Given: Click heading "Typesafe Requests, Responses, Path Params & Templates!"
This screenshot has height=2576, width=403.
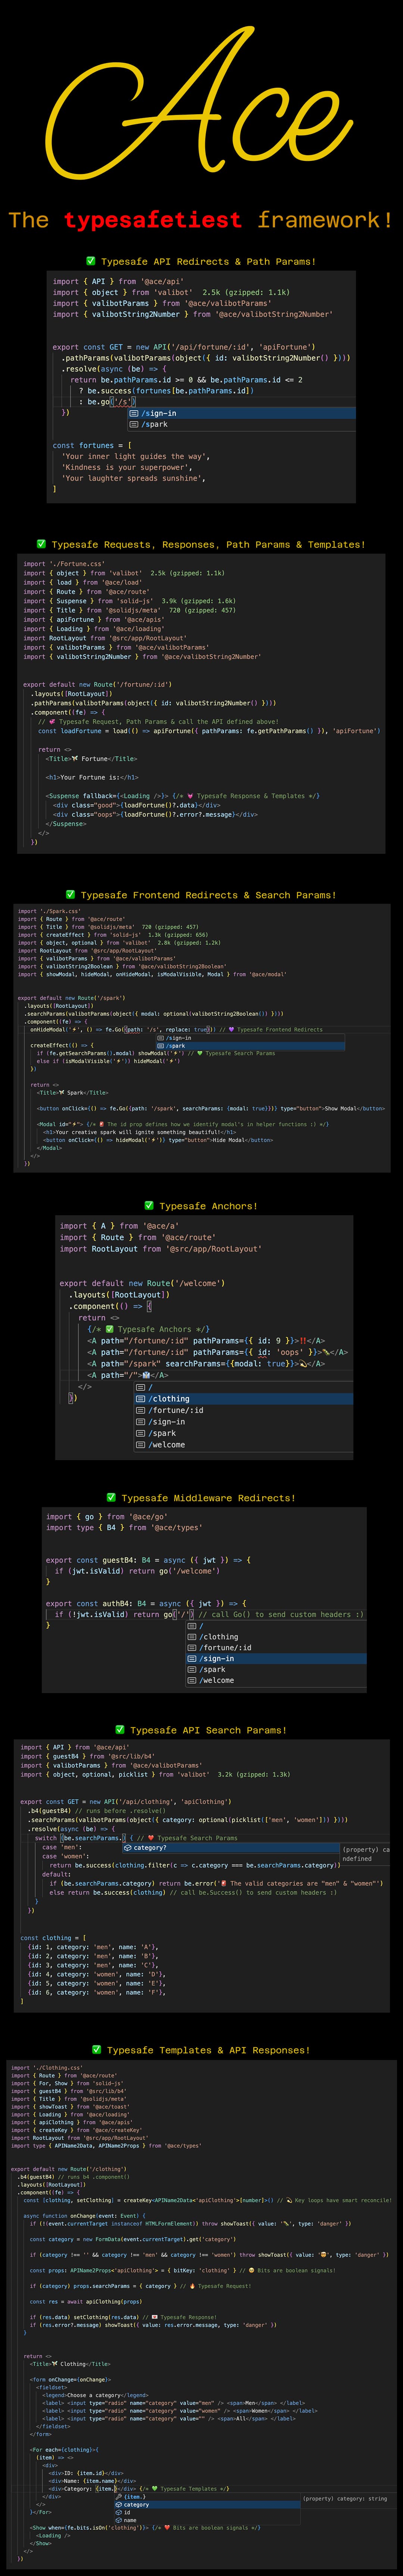Looking at the screenshot, I should [201, 545].
